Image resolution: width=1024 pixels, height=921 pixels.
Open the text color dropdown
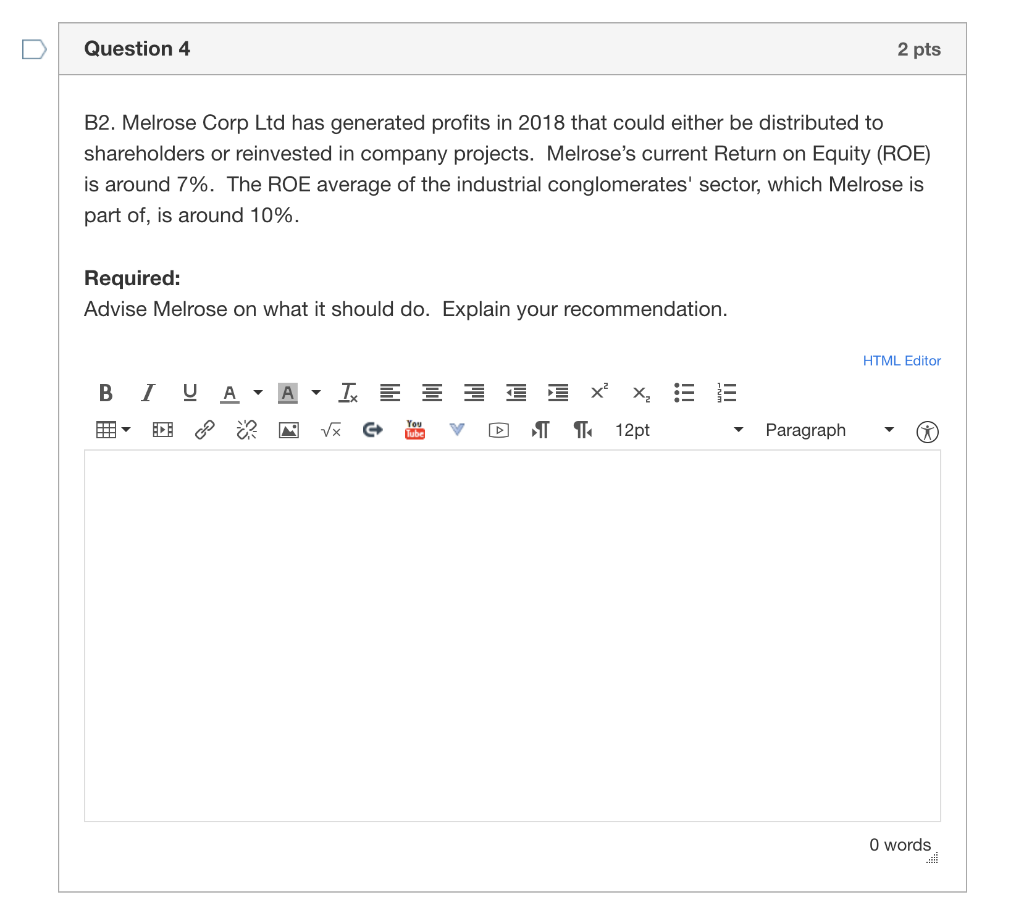click(x=257, y=392)
